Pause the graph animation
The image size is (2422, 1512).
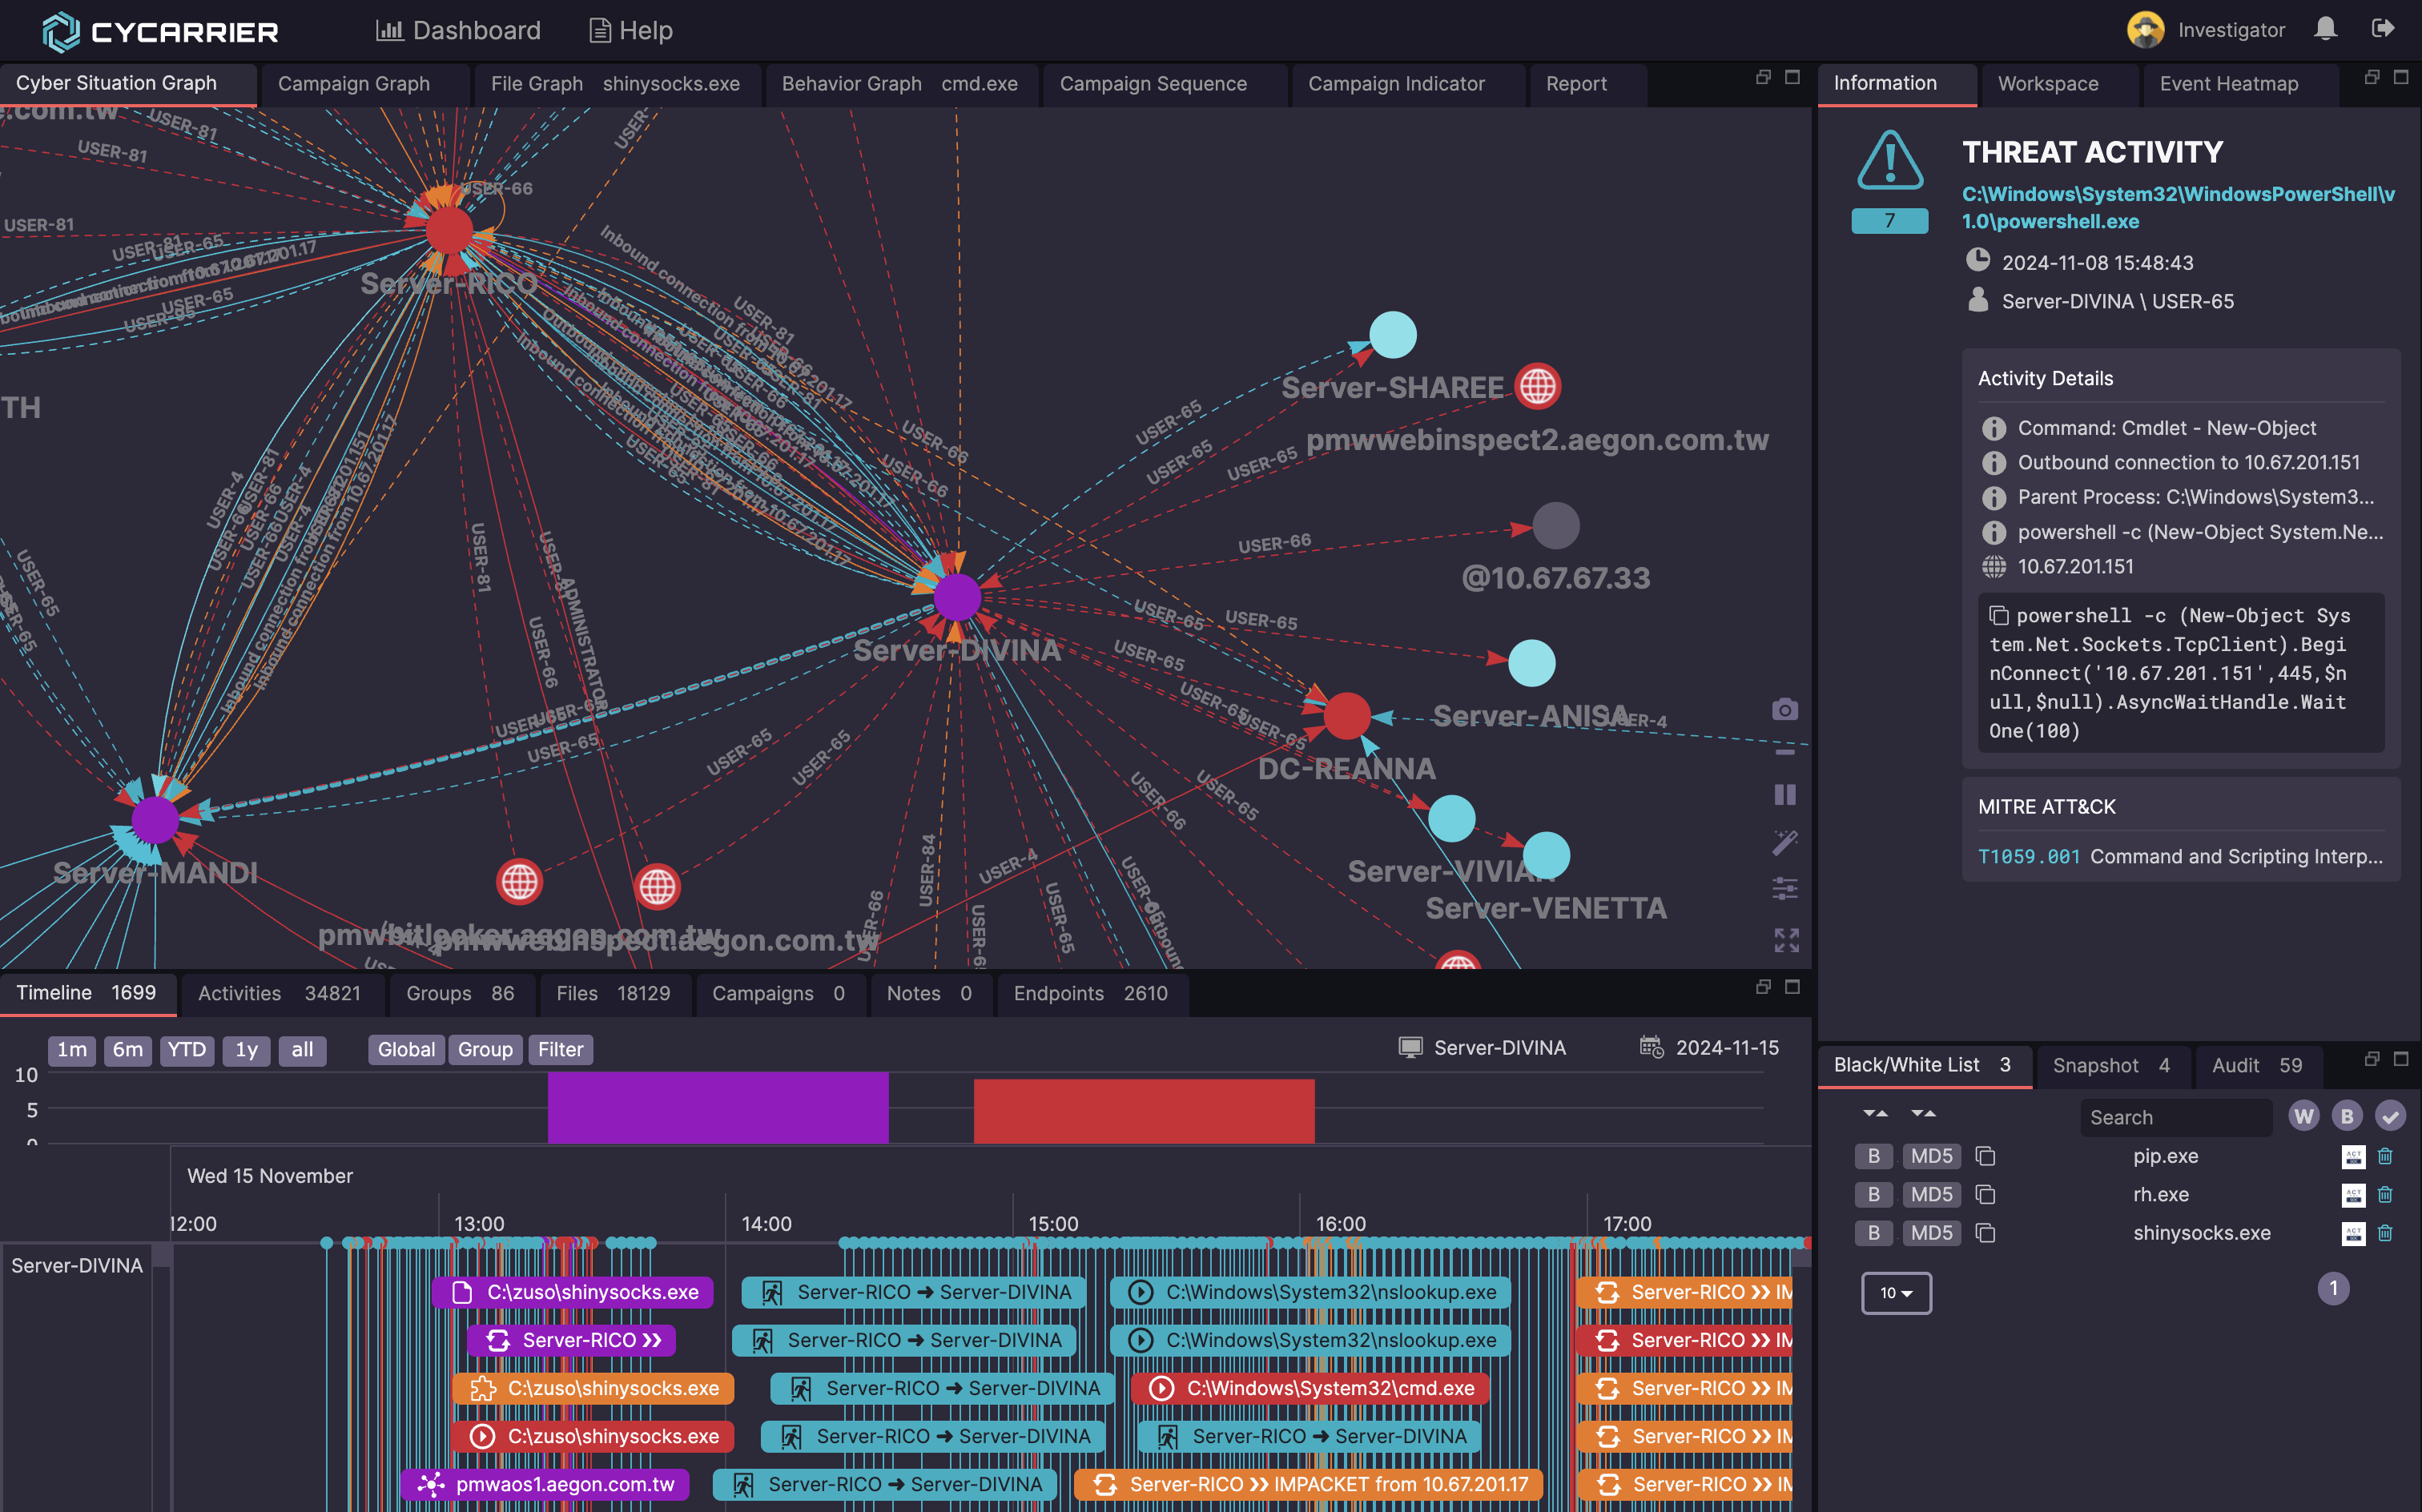click(x=1785, y=795)
